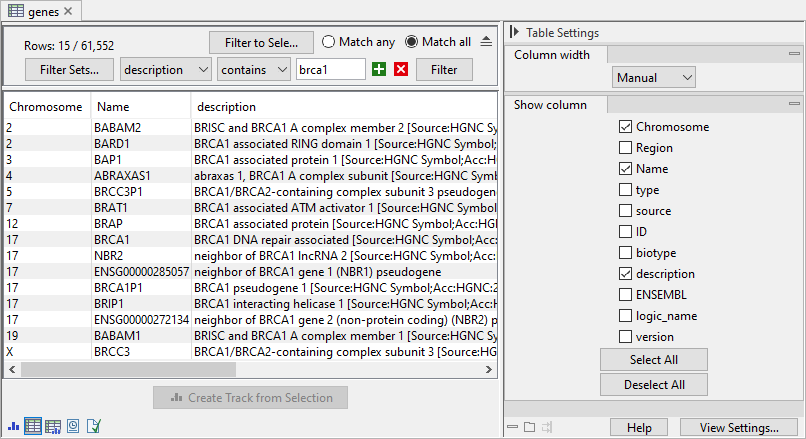Open the description filter field dropdown

166,70
